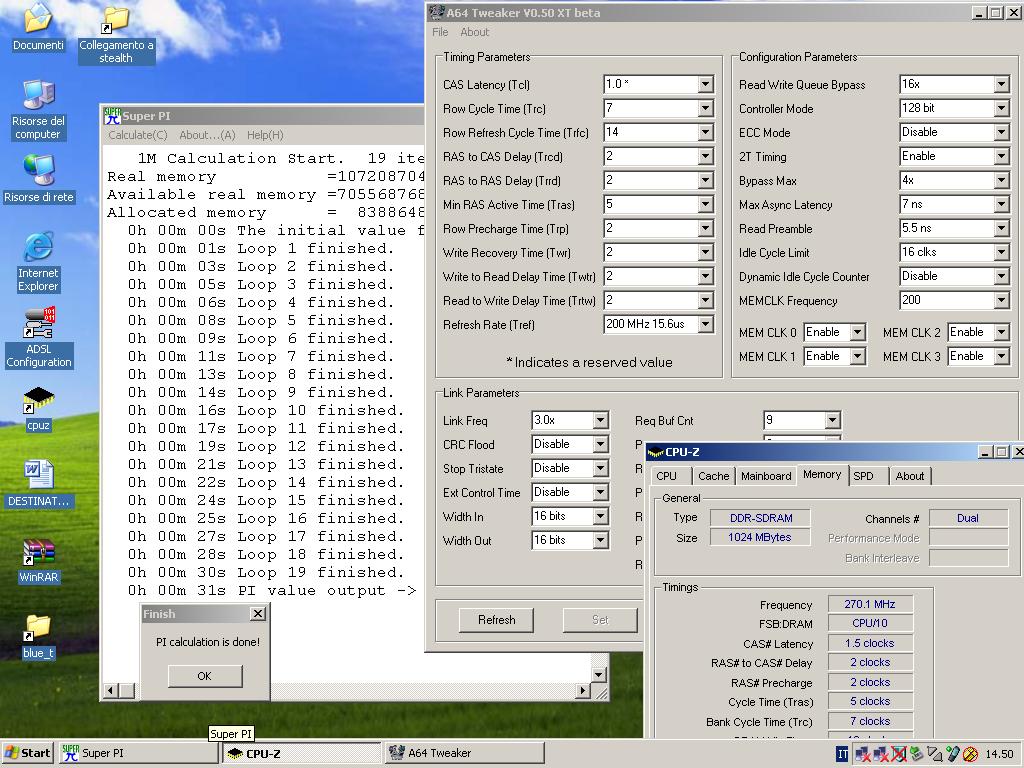Switch to the Mainboard tab in CPU-Z
Viewport: 1024px width, 768px height.
click(x=766, y=476)
